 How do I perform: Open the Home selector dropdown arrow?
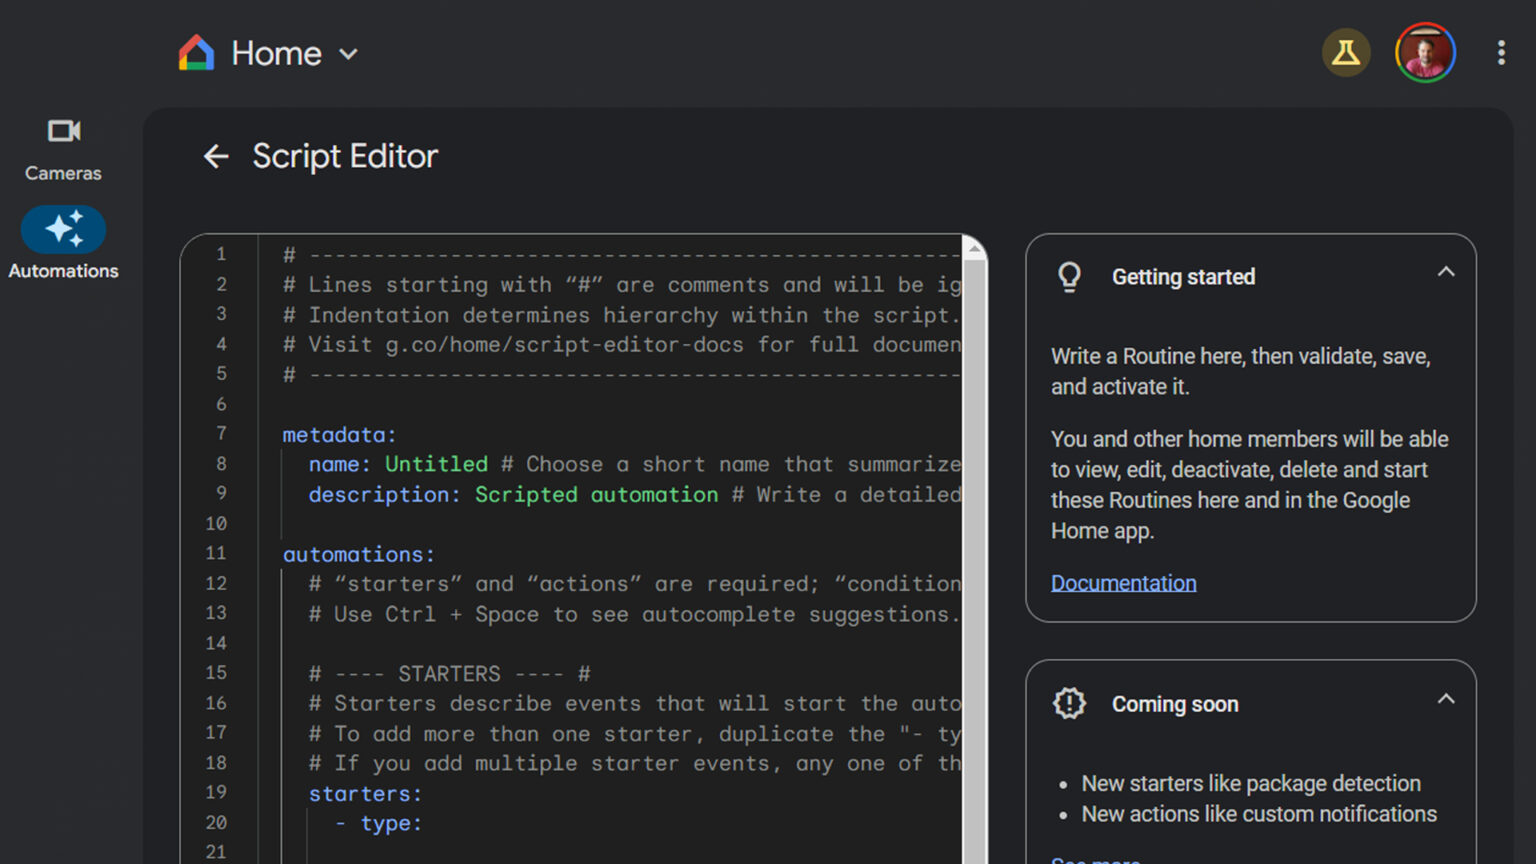[x=348, y=54]
